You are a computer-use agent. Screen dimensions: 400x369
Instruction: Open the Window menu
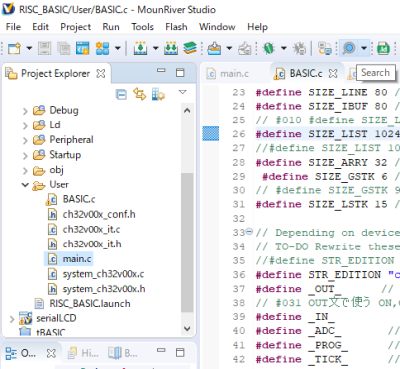217,27
